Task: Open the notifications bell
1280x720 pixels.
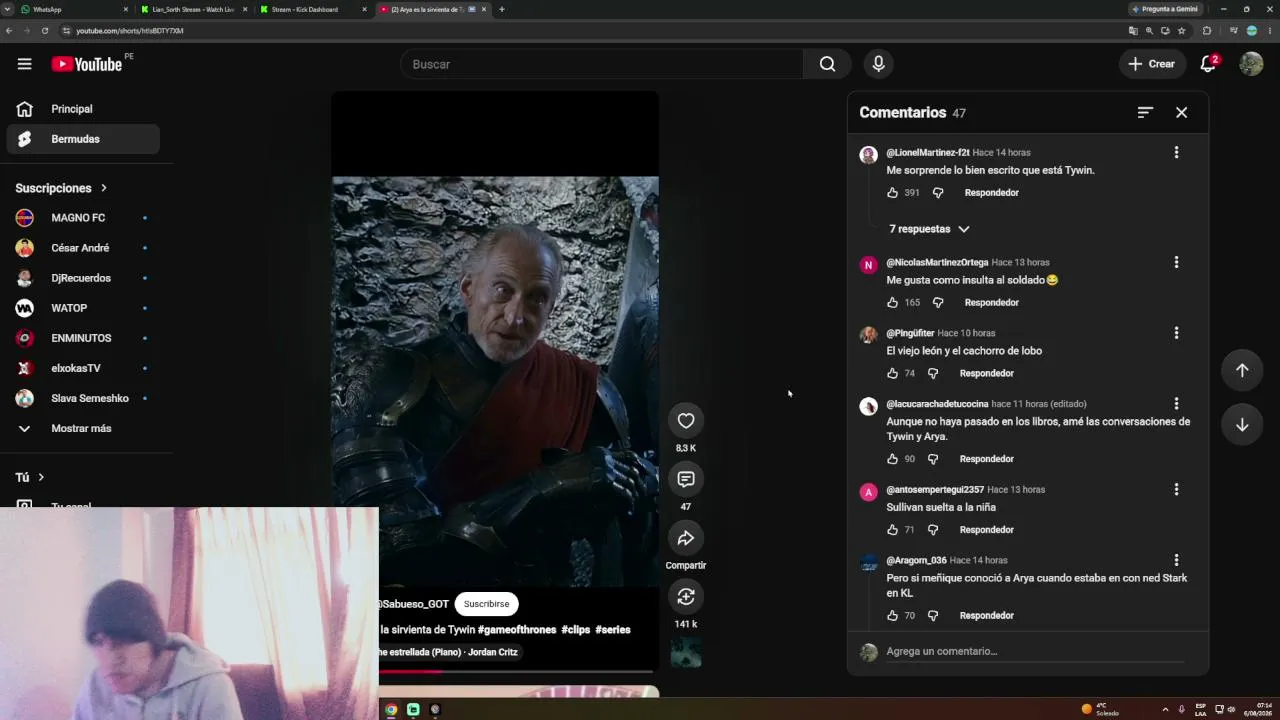Action: (x=1208, y=64)
